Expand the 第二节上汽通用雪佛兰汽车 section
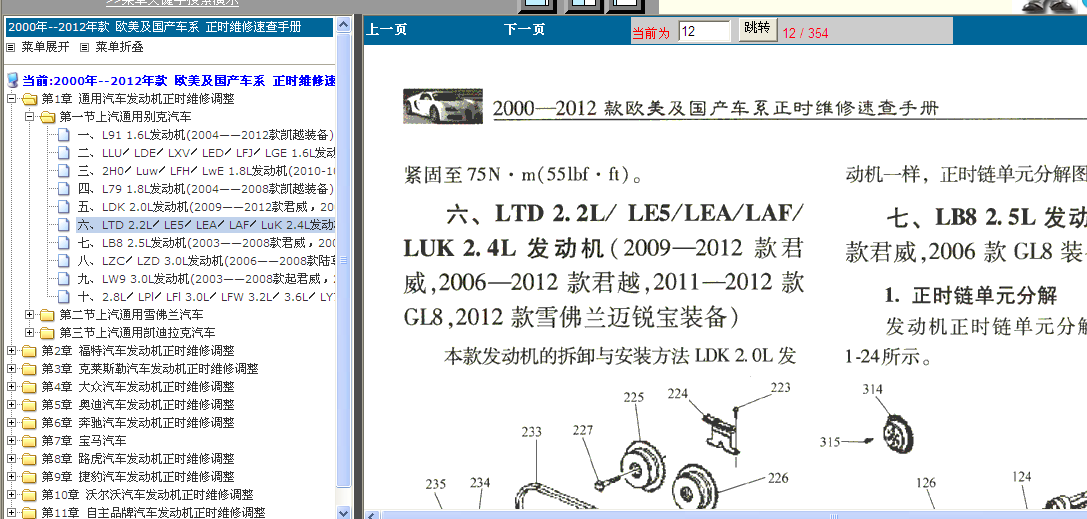The image size is (1087, 519). (x=29, y=315)
